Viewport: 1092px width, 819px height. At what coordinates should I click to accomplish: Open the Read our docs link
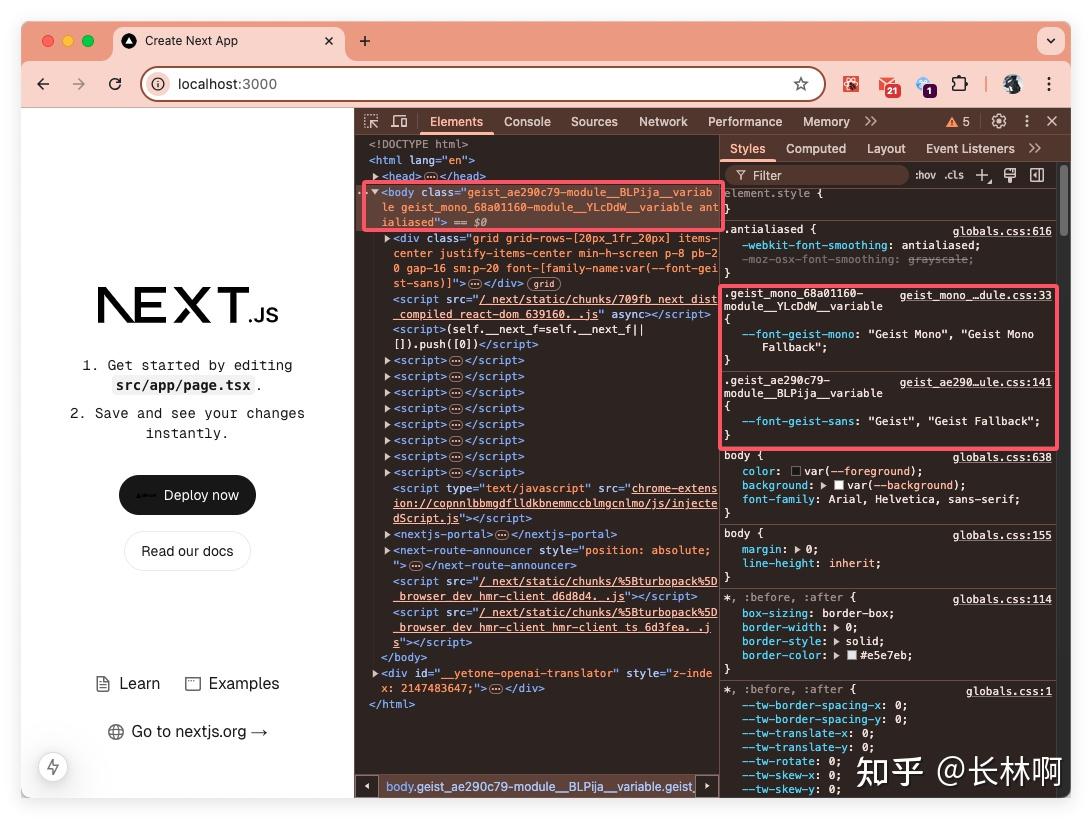point(187,551)
